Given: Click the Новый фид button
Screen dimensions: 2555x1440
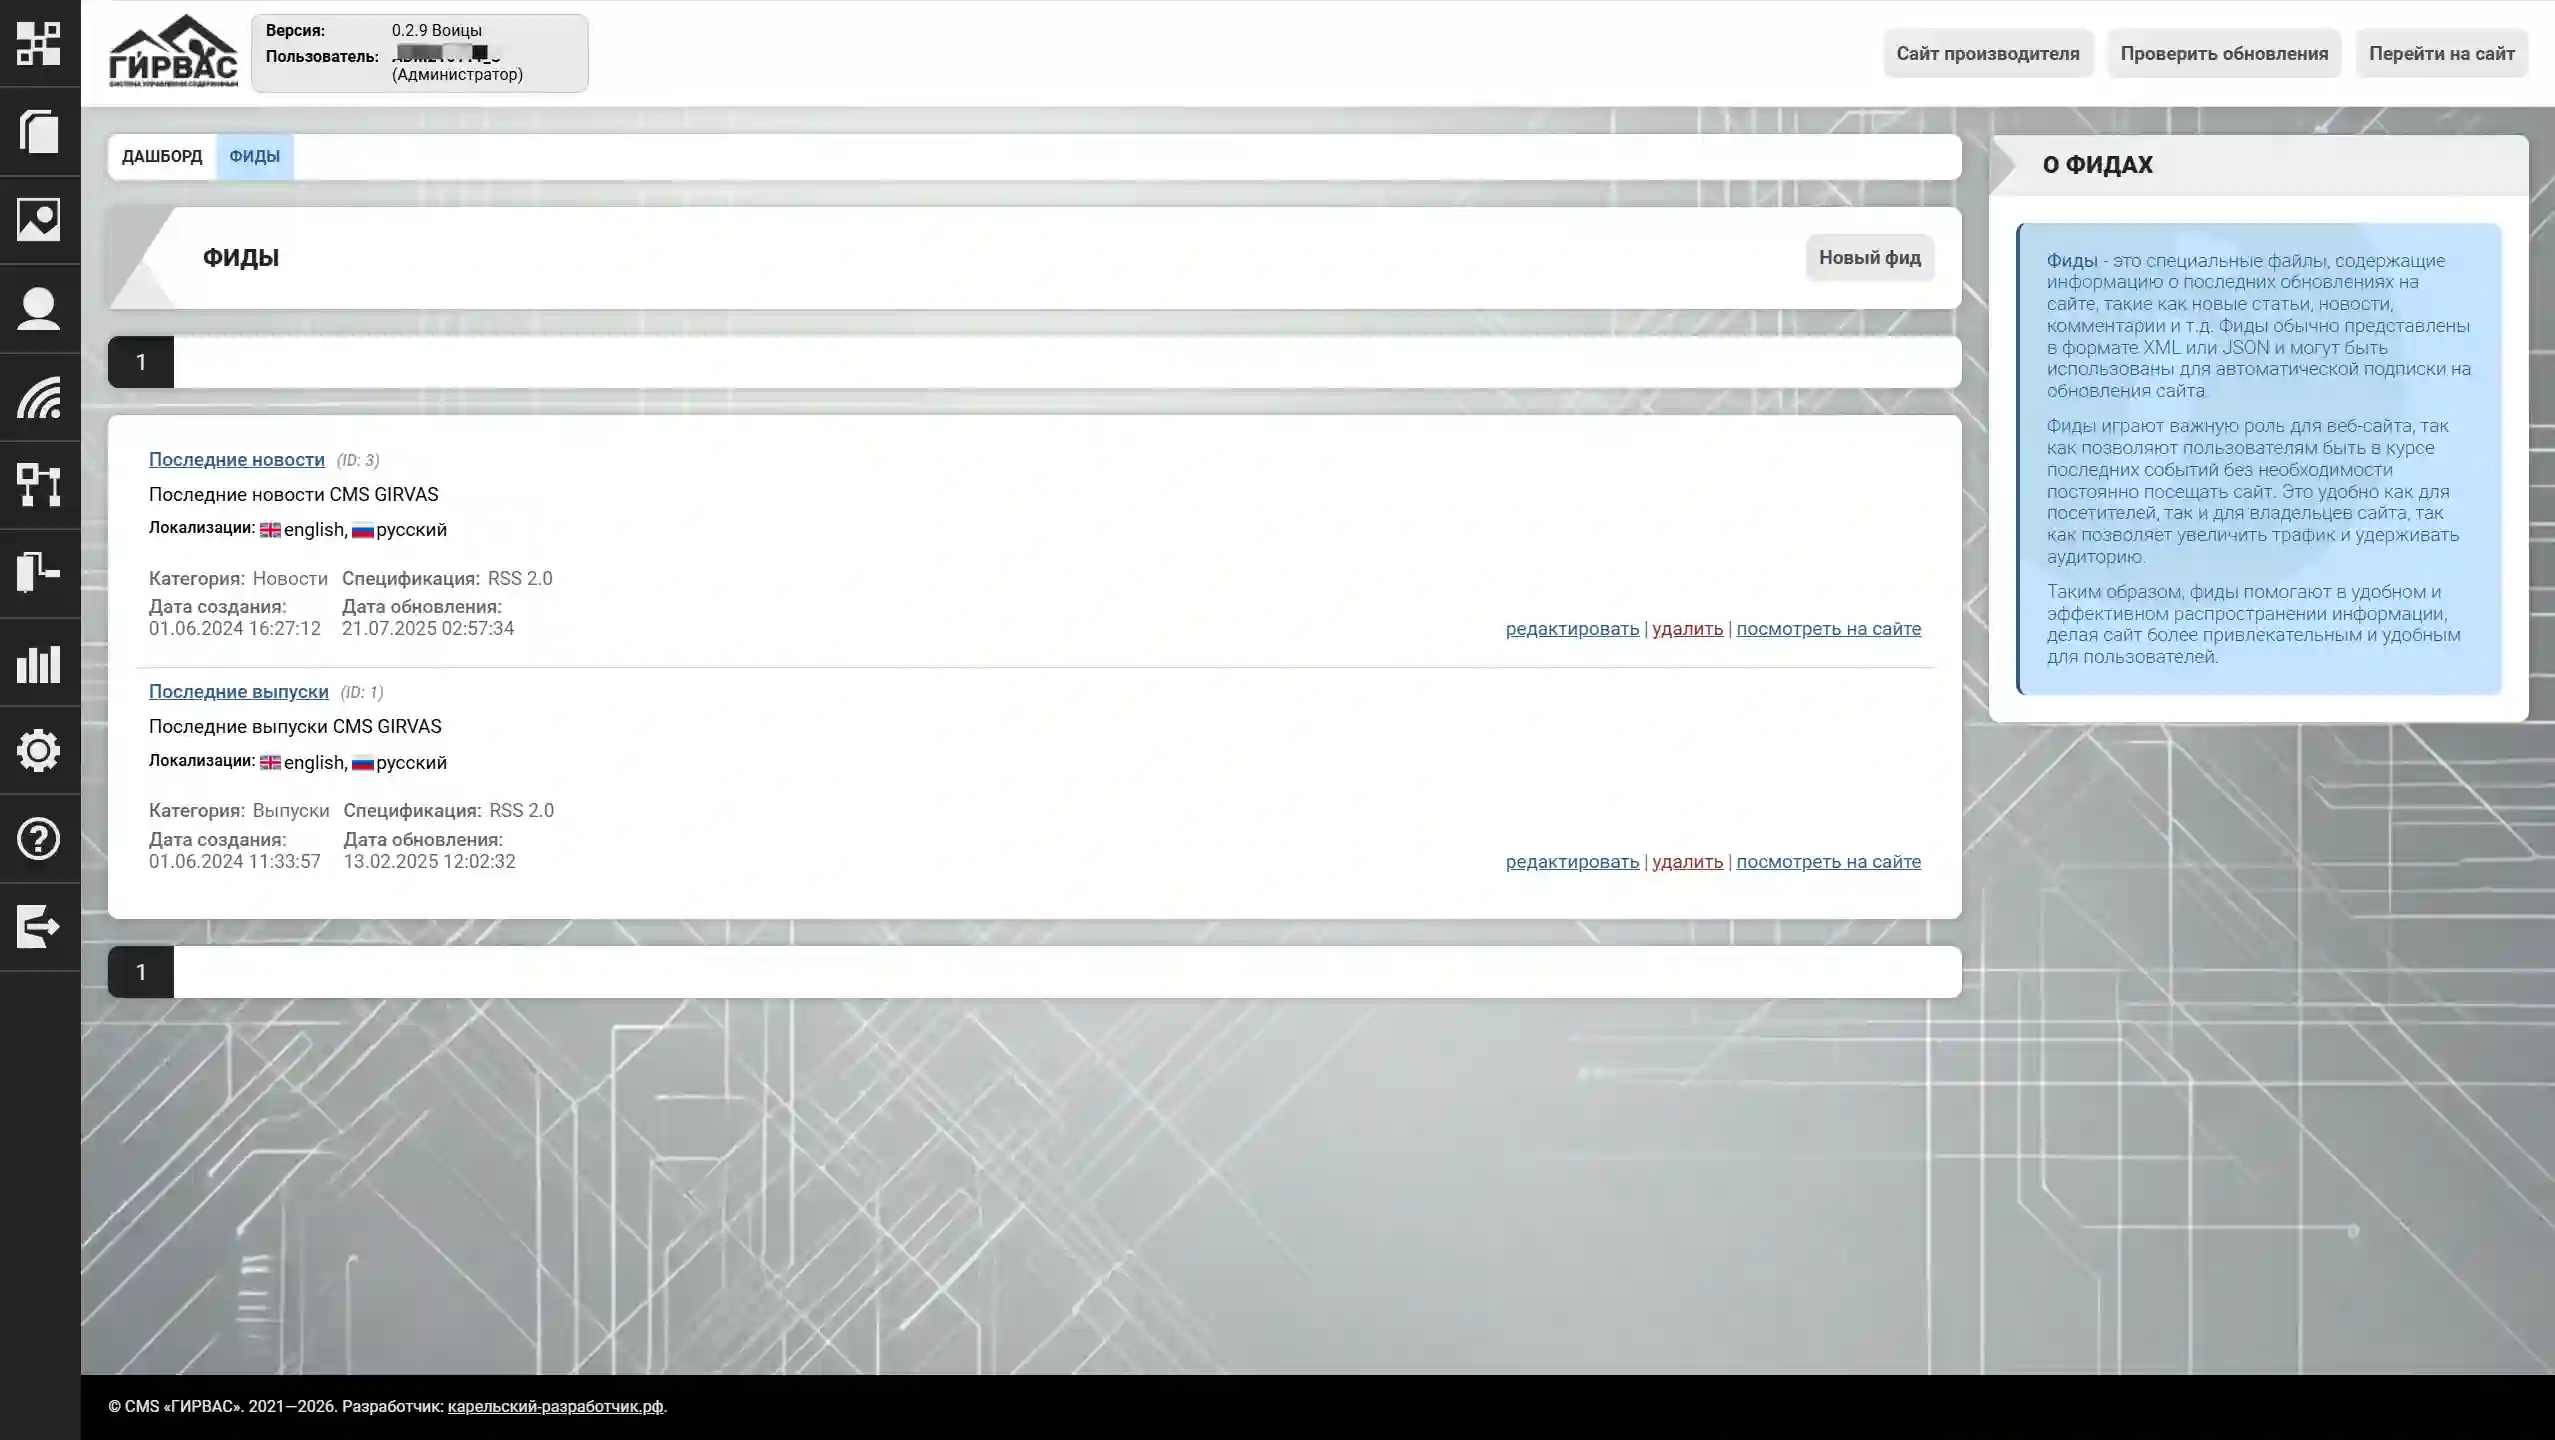Looking at the screenshot, I should click(x=1869, y=258).
